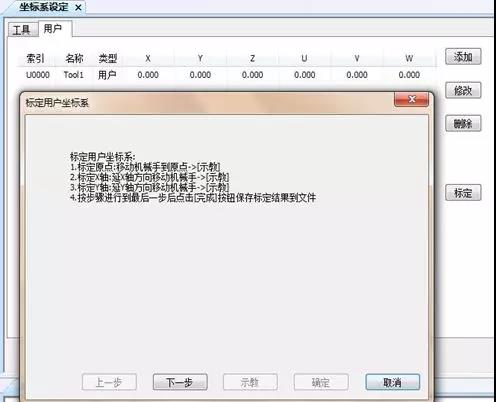The width and height of the screenshot is (496, 402).
Task: Click the 修改 button
Action: coord(463,90)
